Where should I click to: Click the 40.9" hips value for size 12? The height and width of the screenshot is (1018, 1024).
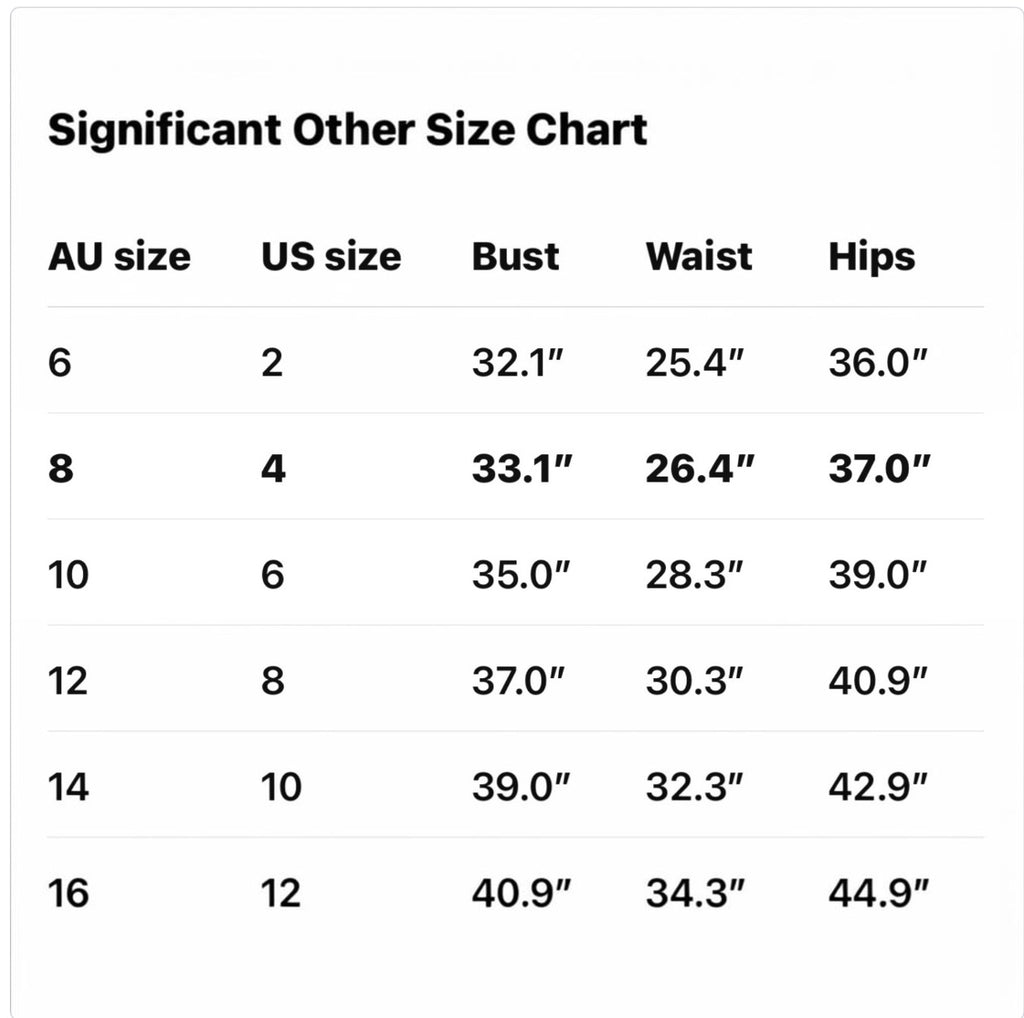tap(878, 681)
